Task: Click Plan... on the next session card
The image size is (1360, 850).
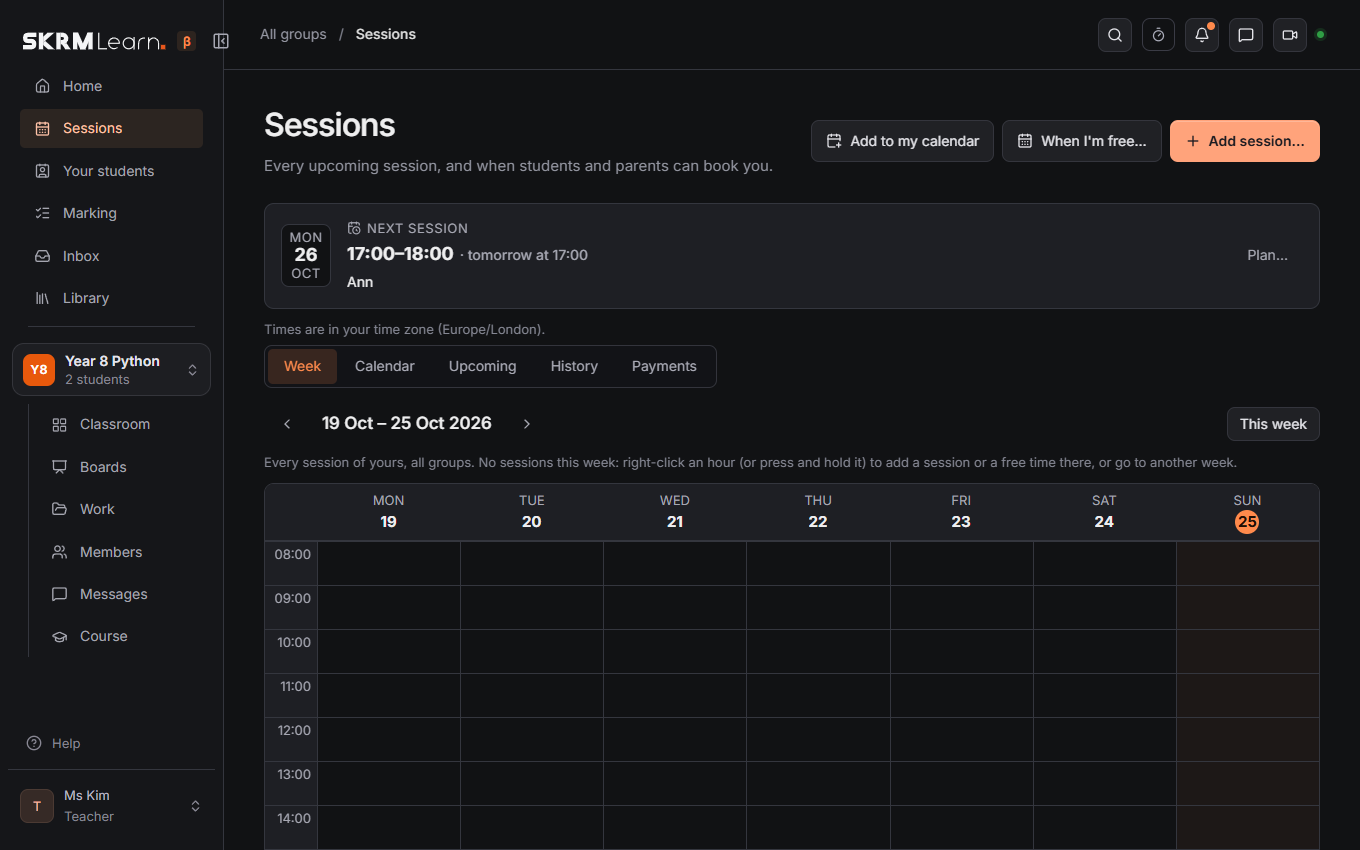Action: click(1267, 255)
